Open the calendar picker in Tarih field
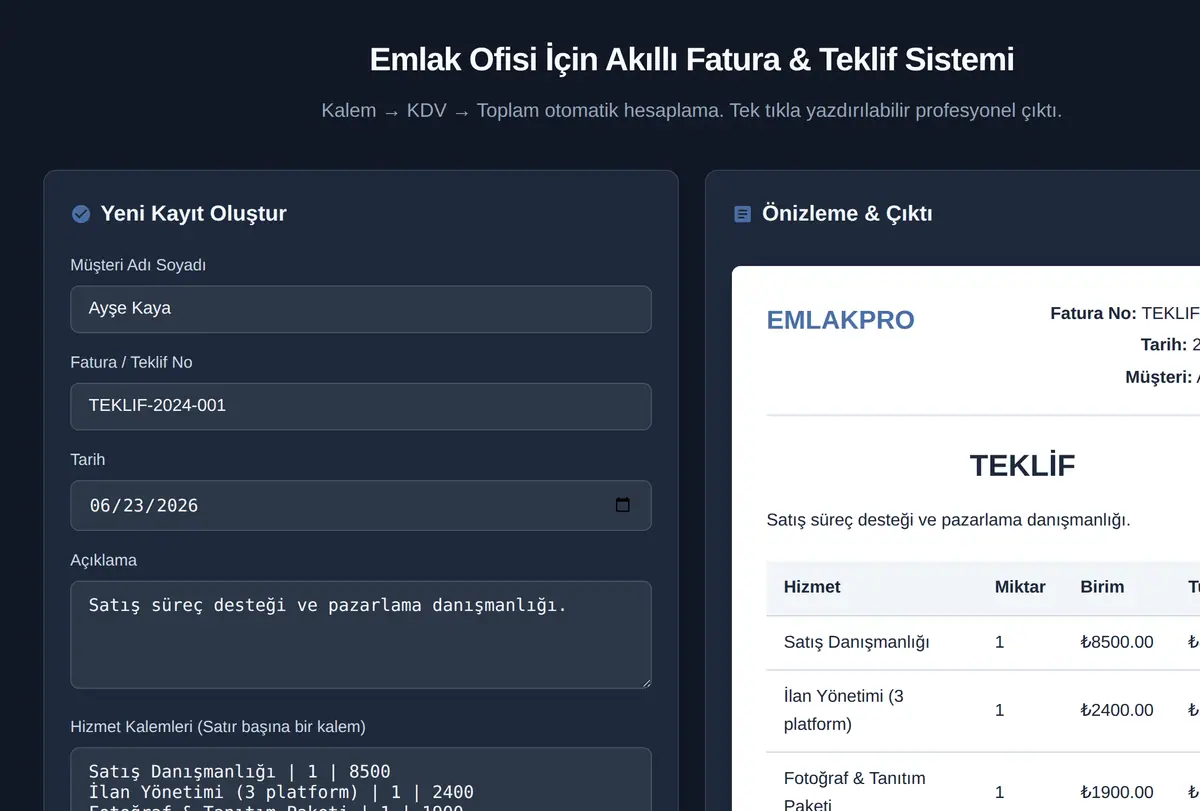Screen dimensions: 1200x811 (x=623, y=505)
